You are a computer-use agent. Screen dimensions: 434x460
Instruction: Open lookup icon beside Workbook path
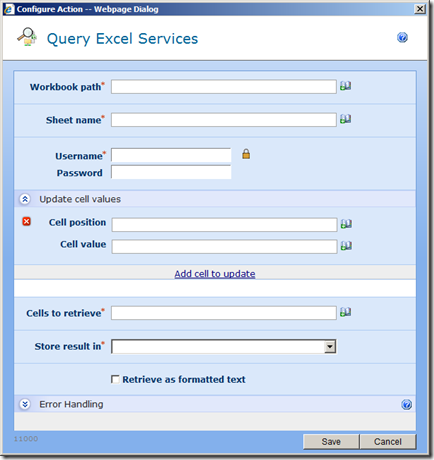point(345,86)
